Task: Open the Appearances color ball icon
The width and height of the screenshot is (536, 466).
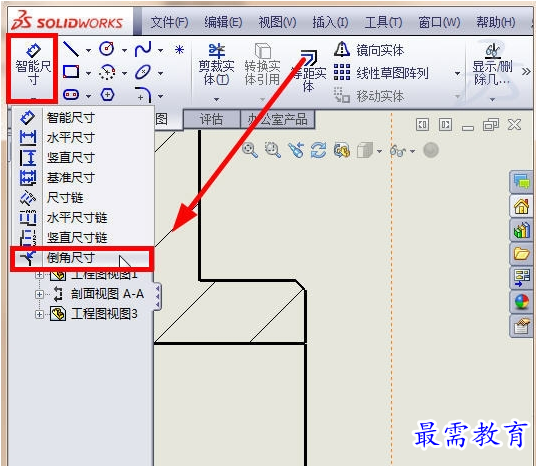Action: 521,302
